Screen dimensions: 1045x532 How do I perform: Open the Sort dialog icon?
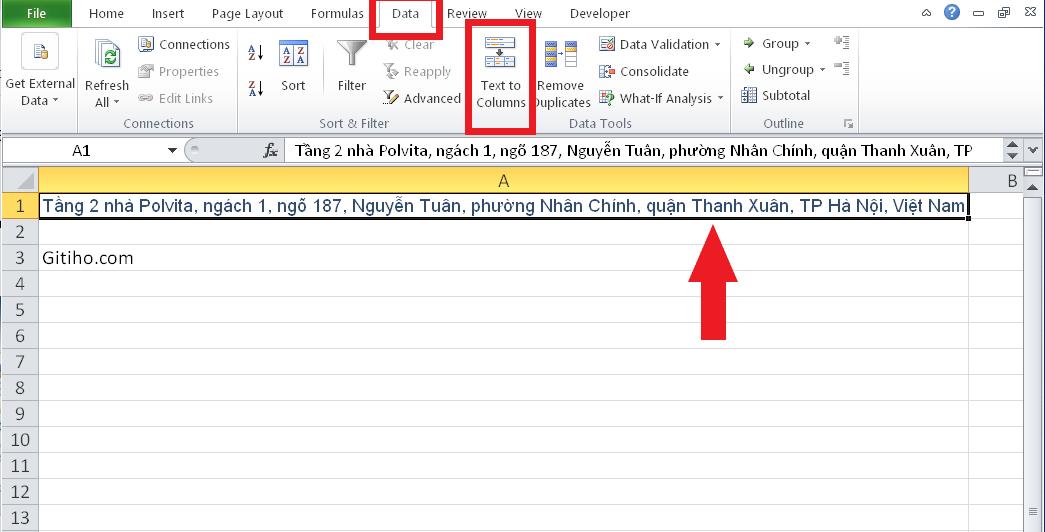coord(293,53)
